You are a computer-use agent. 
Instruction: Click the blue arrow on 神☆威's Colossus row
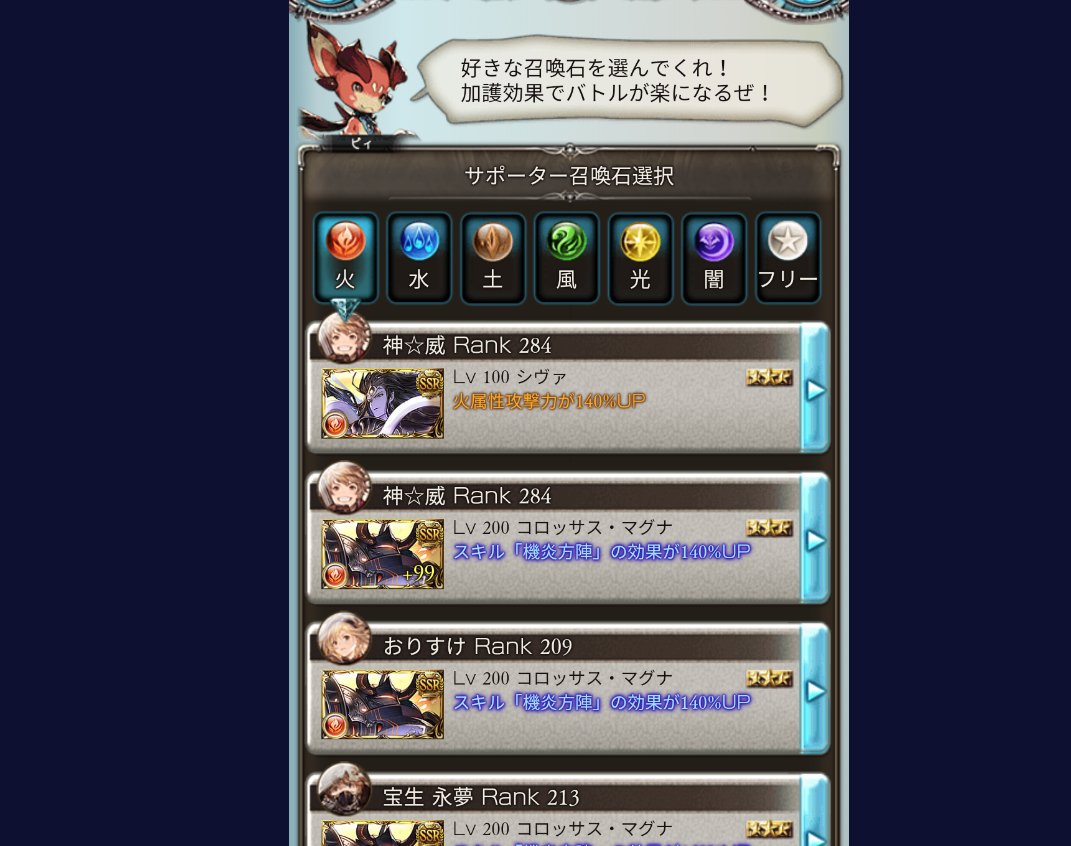point(815,540)
